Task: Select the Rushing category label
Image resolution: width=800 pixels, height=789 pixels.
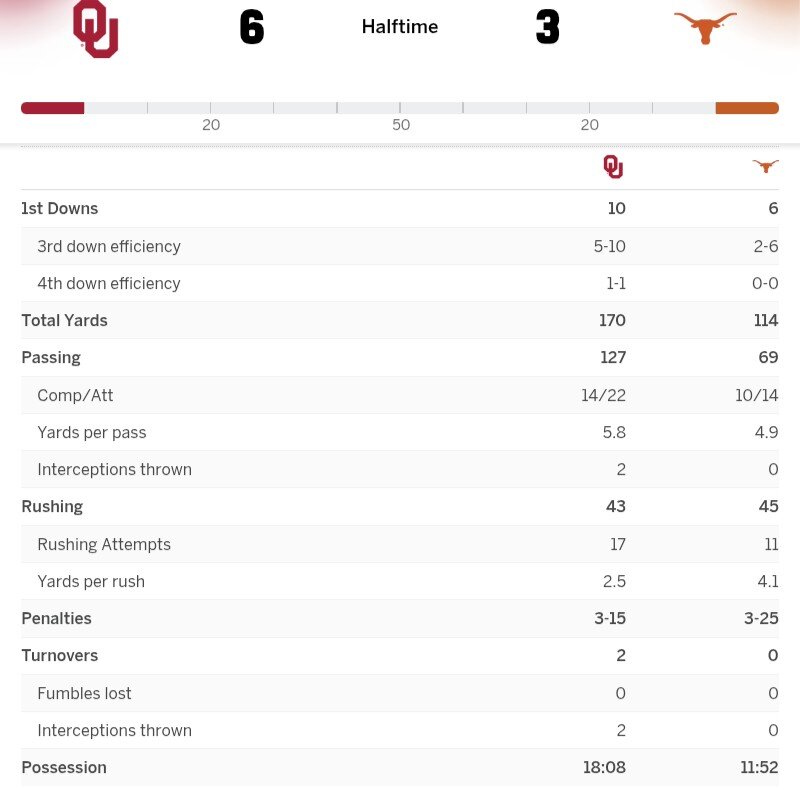Action: (x=52, y=507)
